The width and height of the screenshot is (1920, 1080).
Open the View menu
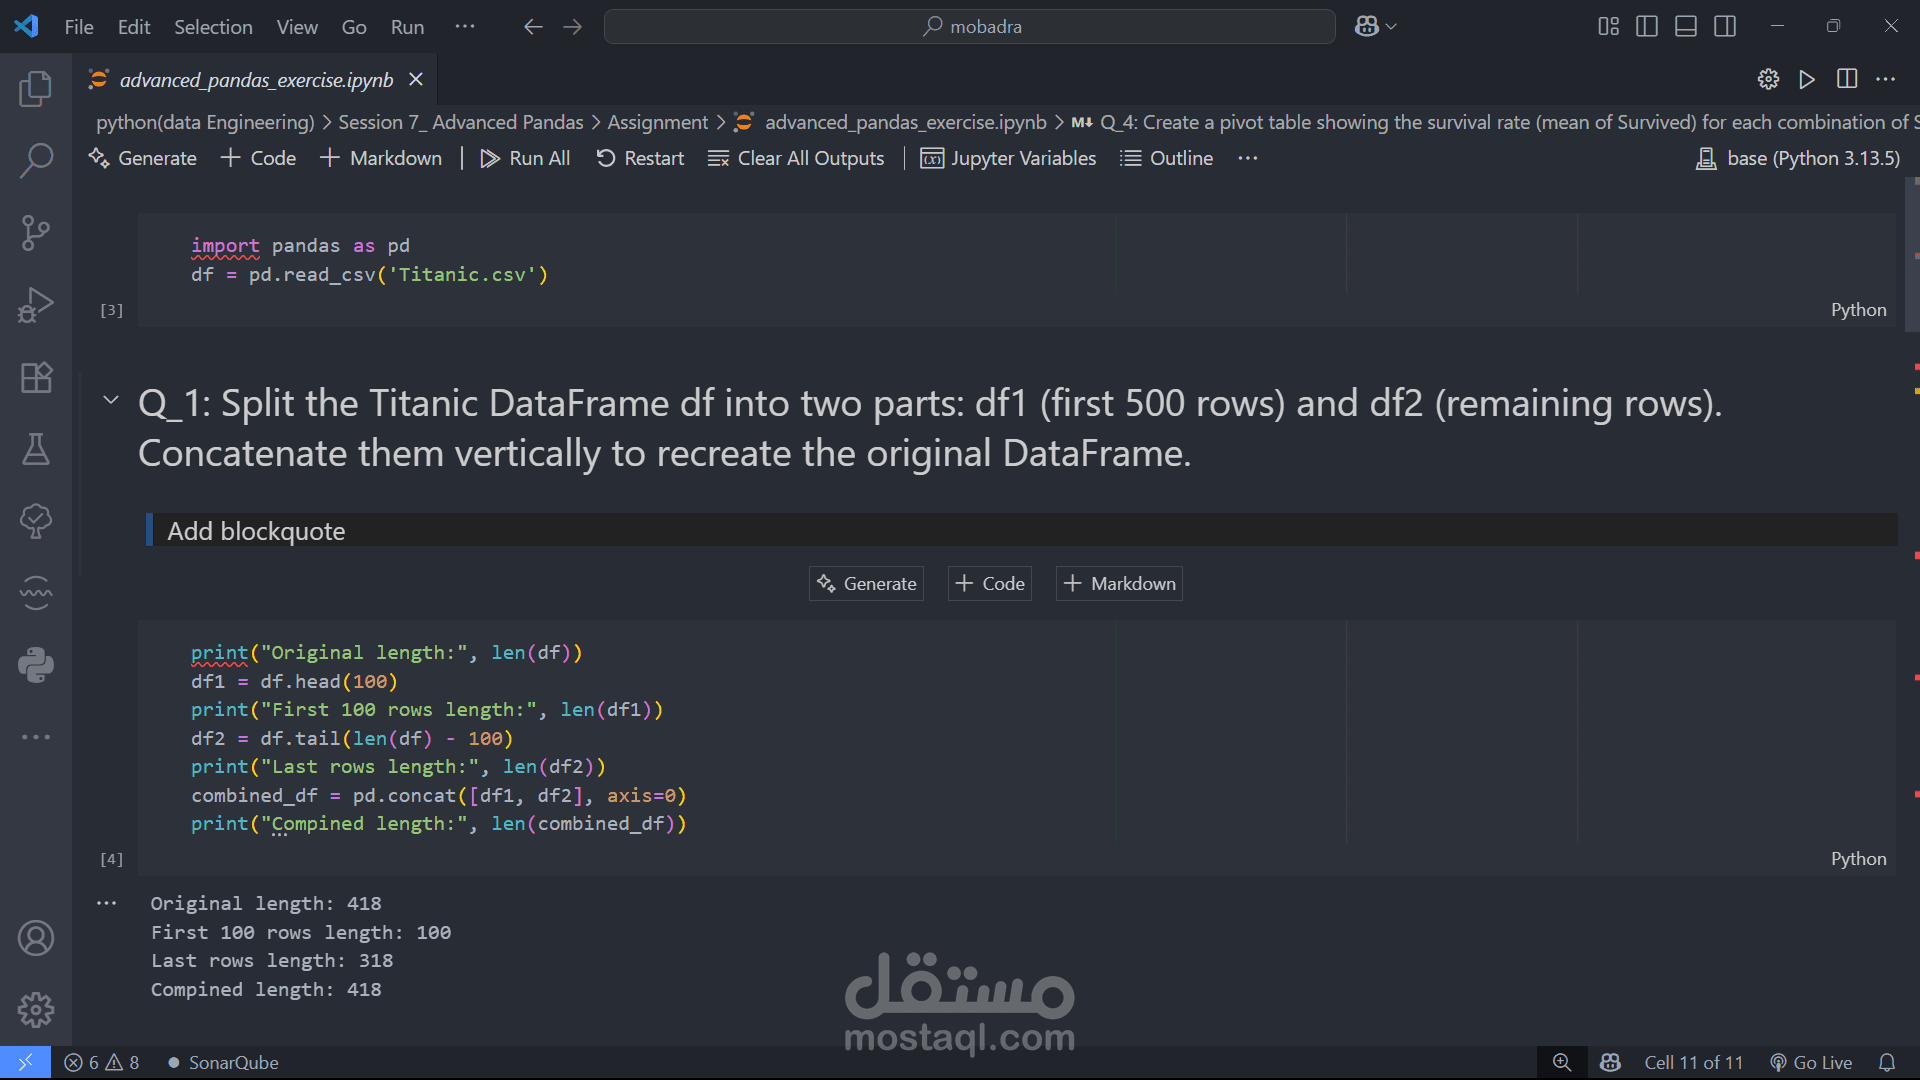click(297, 27)
